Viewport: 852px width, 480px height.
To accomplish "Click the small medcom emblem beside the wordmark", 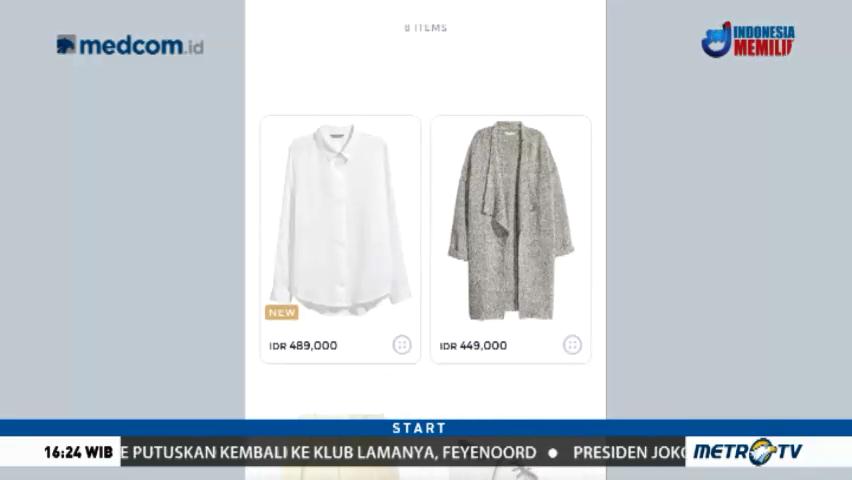I will [66, 45].
